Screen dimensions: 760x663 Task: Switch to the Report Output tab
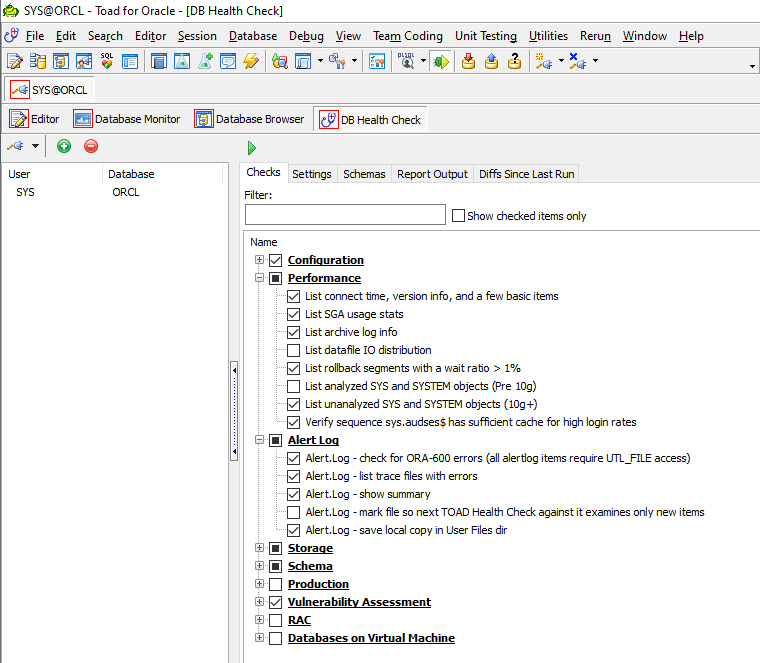coord(432,174)
